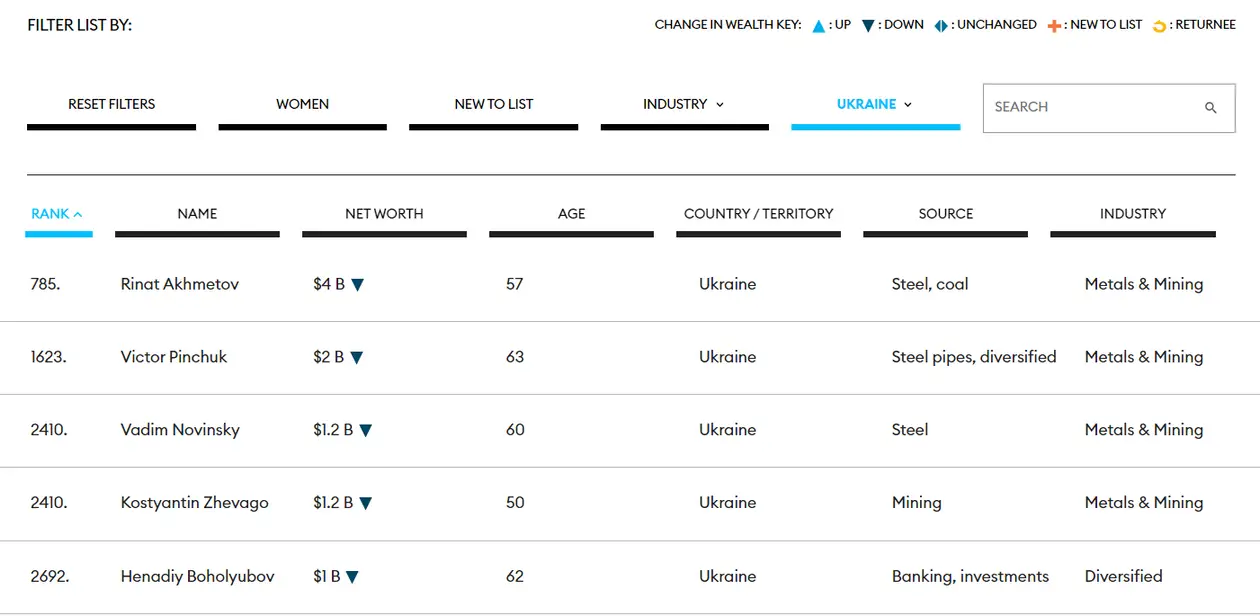Sort the table by Net Worth
1260x616 pixels.
point(384,214)
